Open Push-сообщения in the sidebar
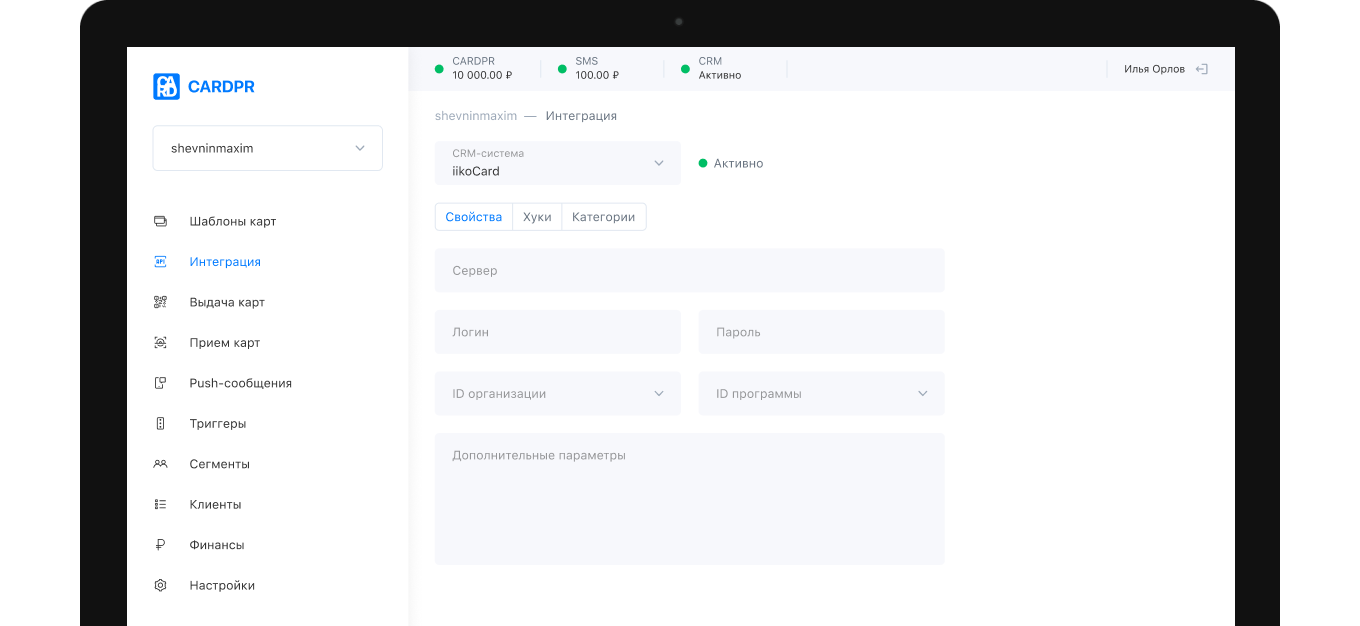The image size is (1360, 626). point(241,383)
